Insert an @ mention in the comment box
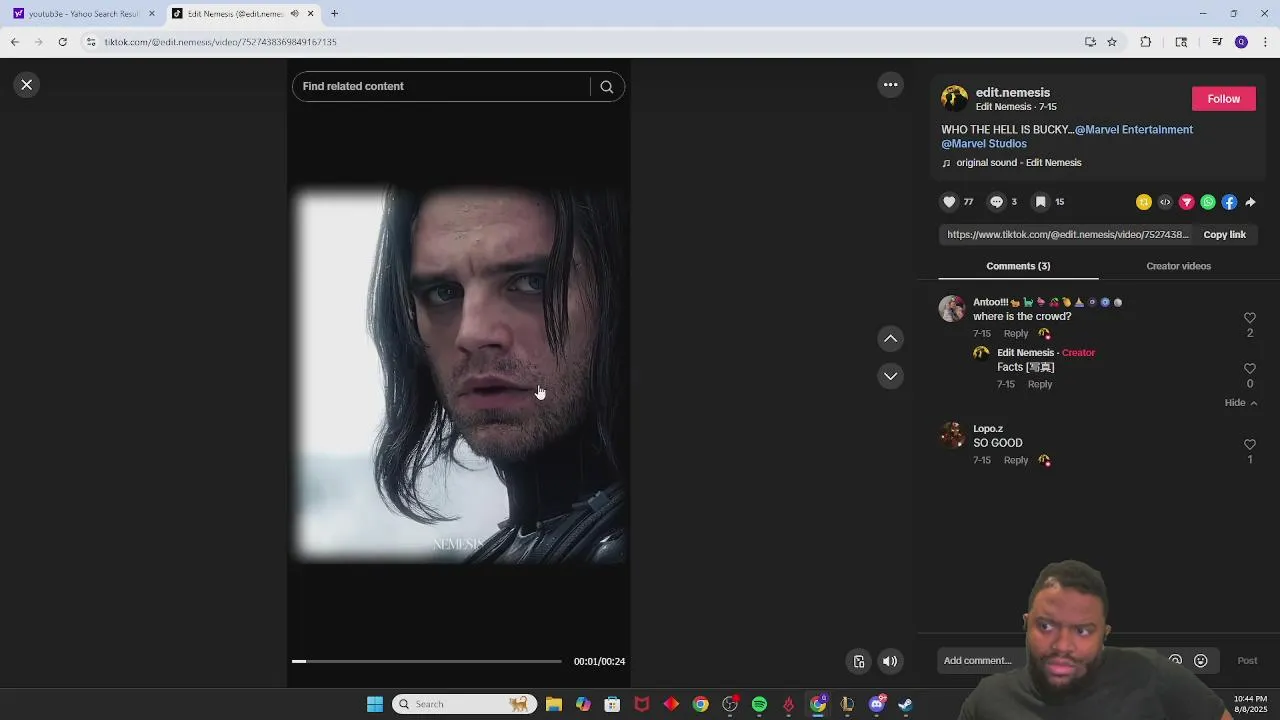This screenshot has width=1280, height=720. [x=1175, y=661]
